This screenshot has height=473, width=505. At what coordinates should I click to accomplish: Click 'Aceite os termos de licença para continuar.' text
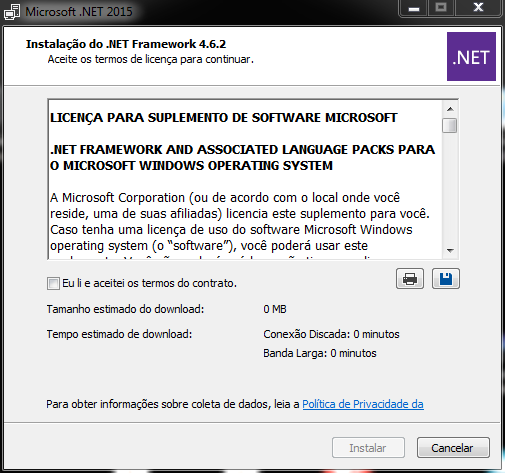point(151,59)
